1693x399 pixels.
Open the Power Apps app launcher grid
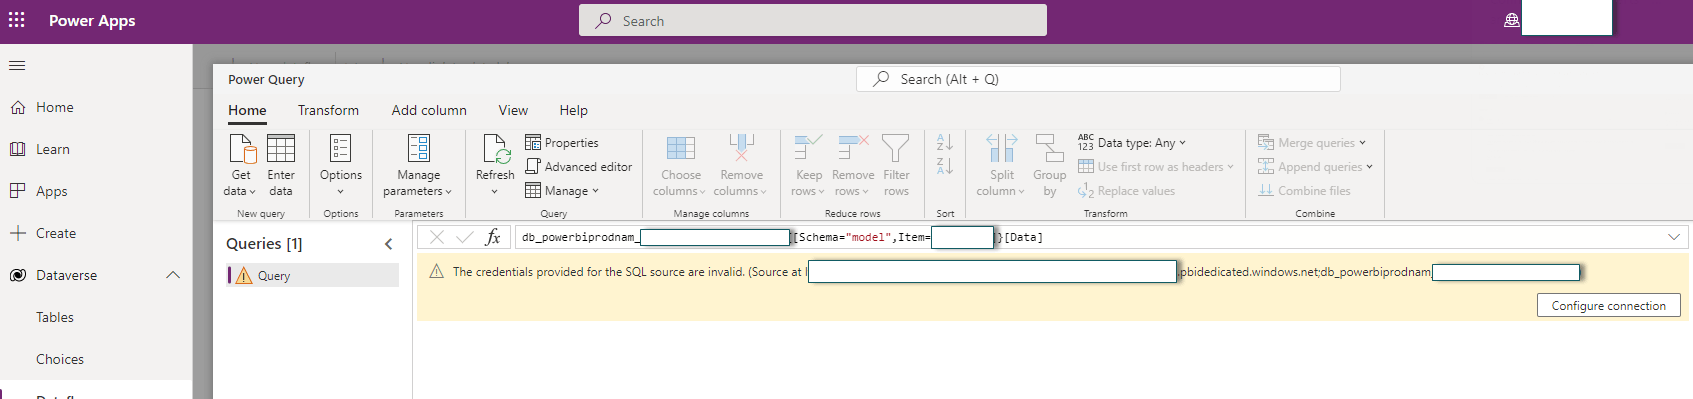pyautogui.click(x=17, y=20)
